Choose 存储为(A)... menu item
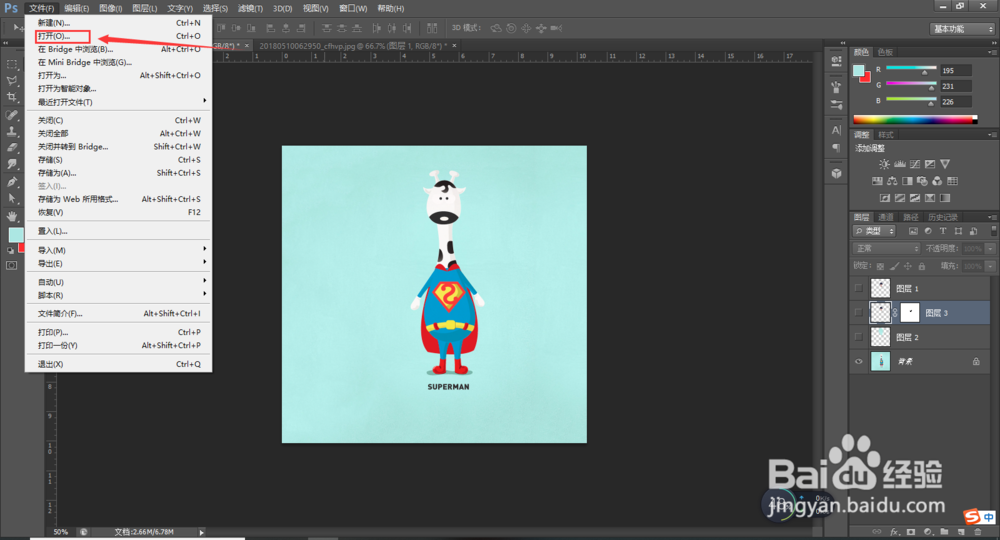Viewport: 1000px width, 540px height. [x=119, y=173]
